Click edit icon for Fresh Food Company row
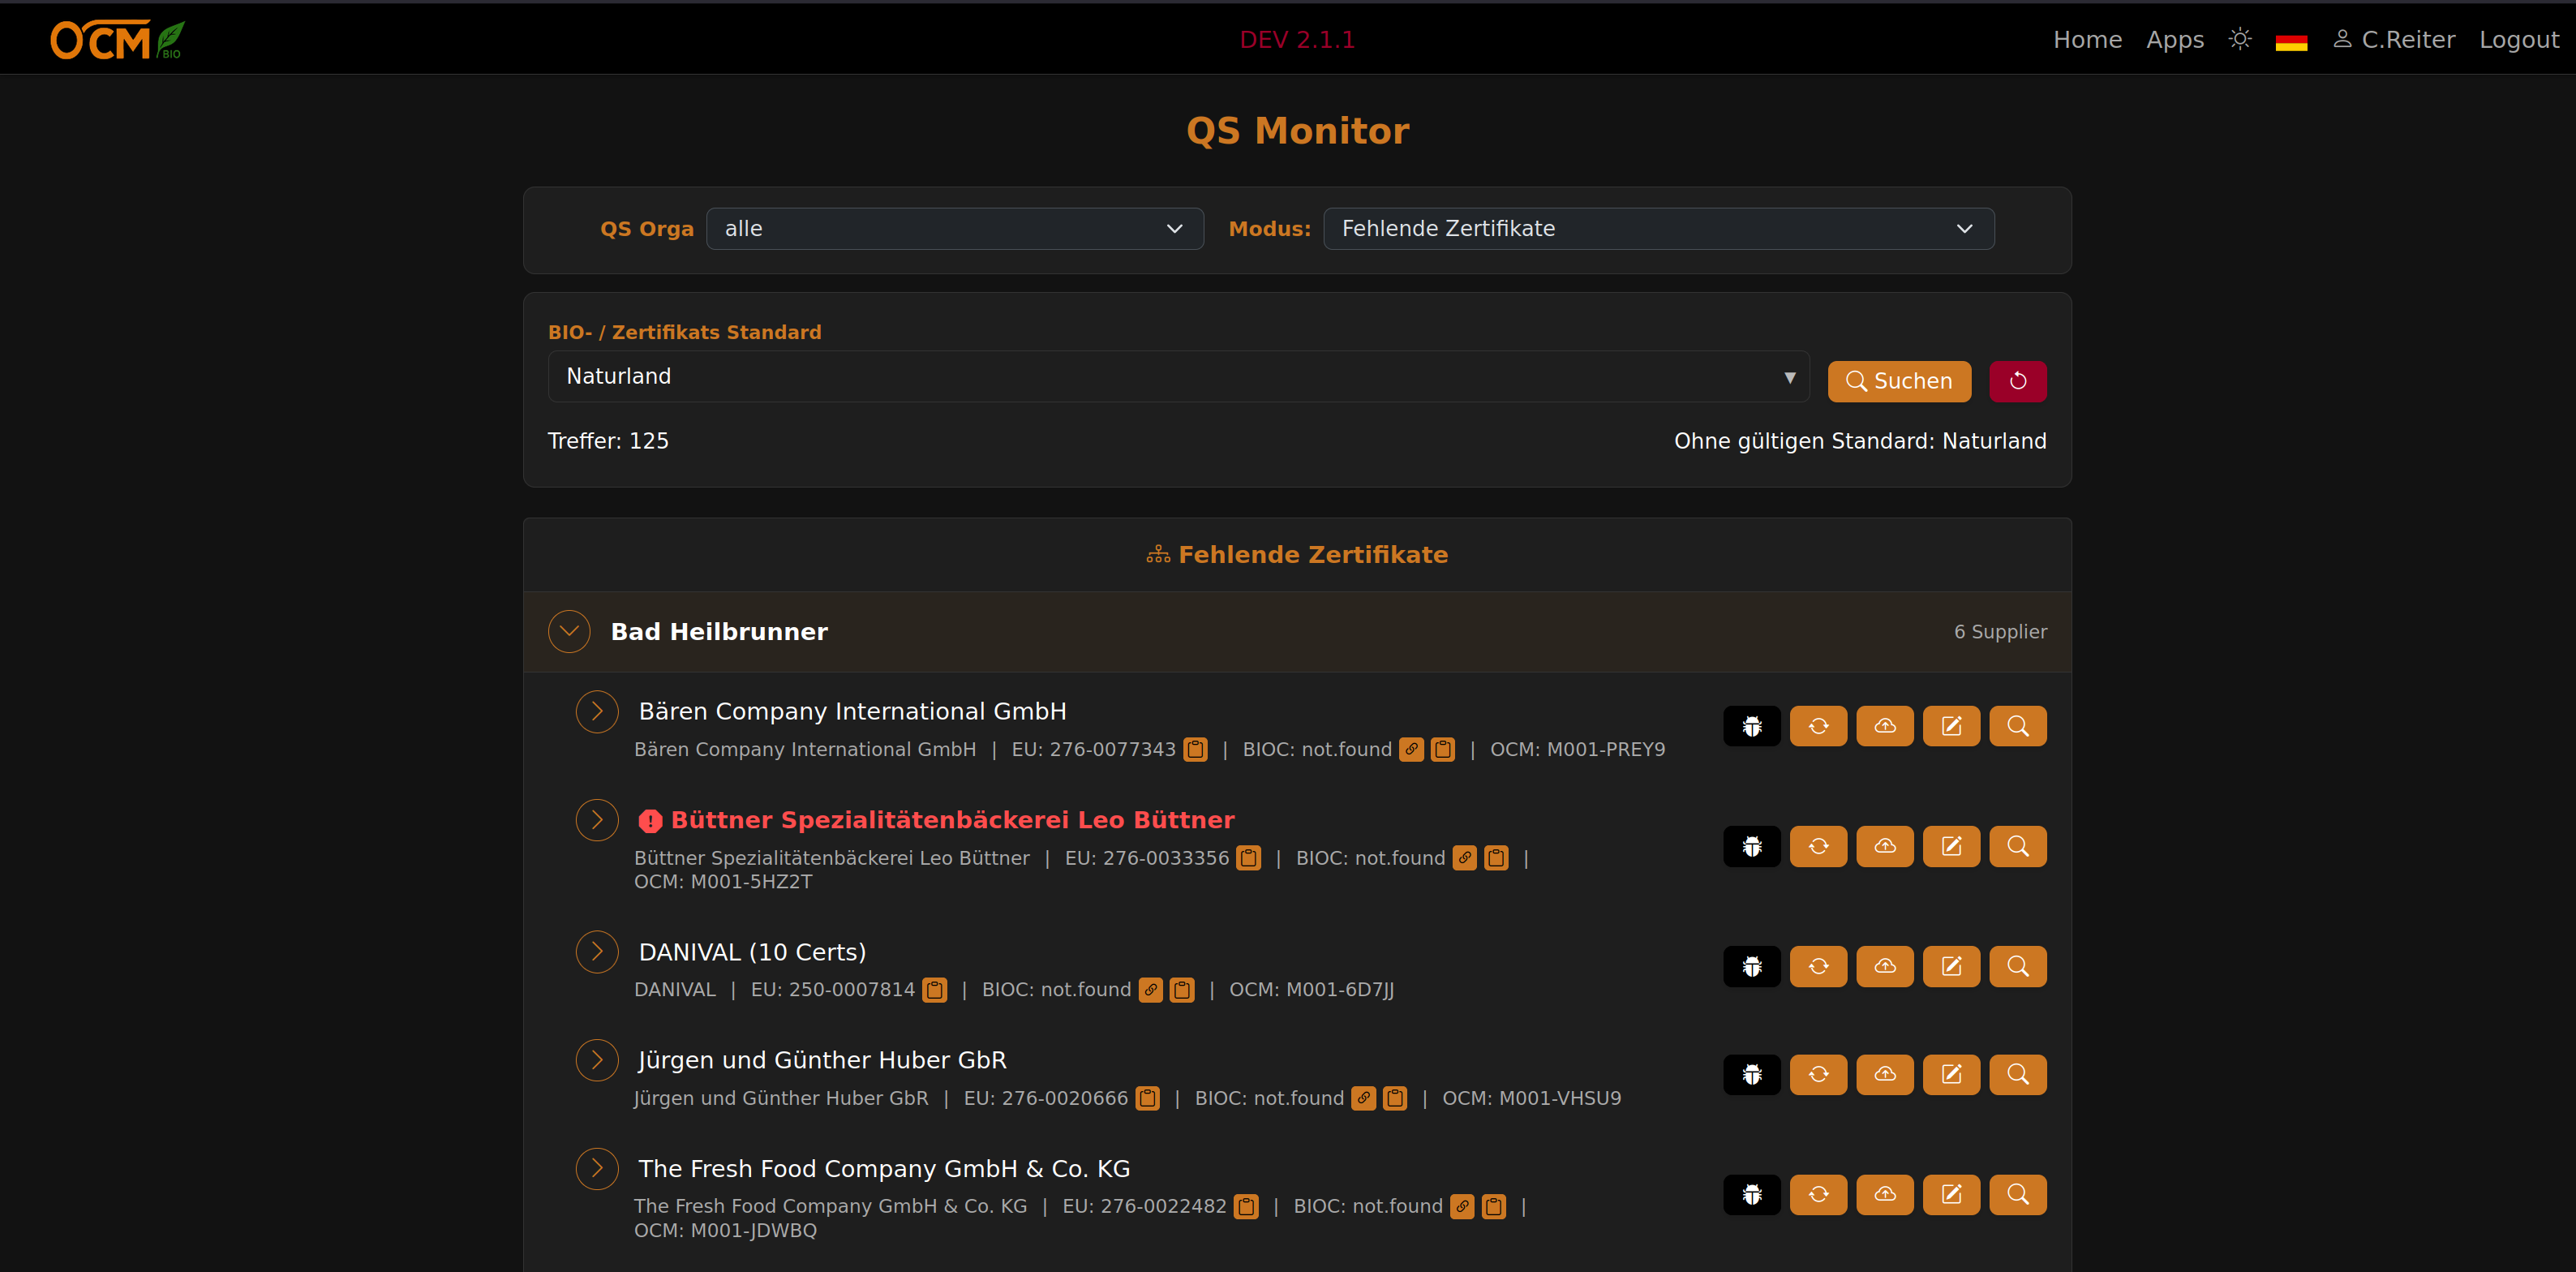The height and width of the screenshot is (1272, 2576). pos(1951,1195)
